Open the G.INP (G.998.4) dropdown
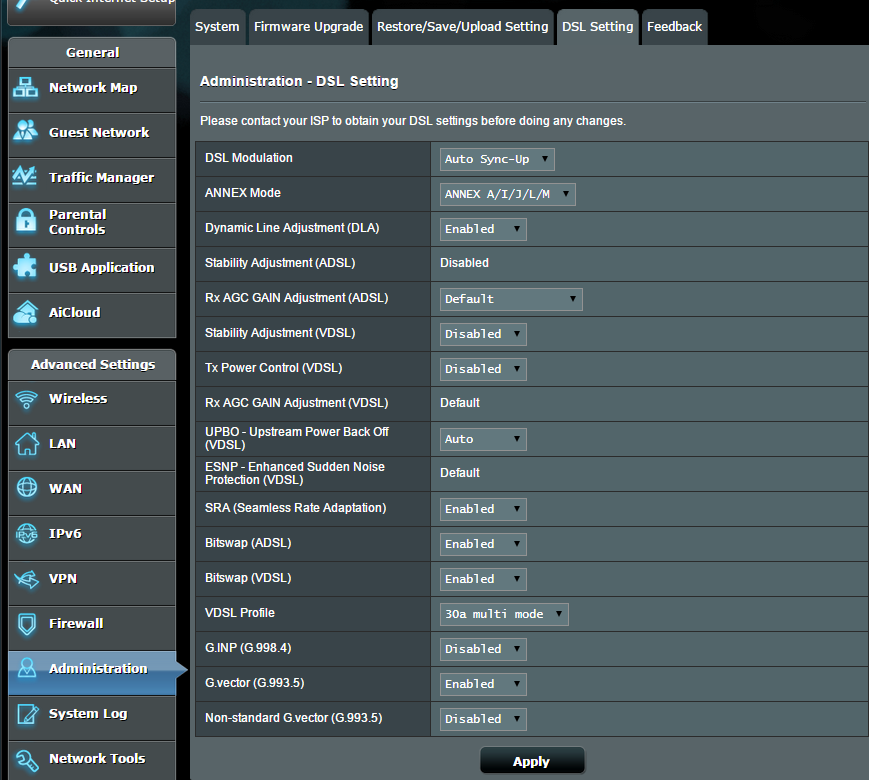869x780 pixels. pyautogui.click(x=483, y=649)
